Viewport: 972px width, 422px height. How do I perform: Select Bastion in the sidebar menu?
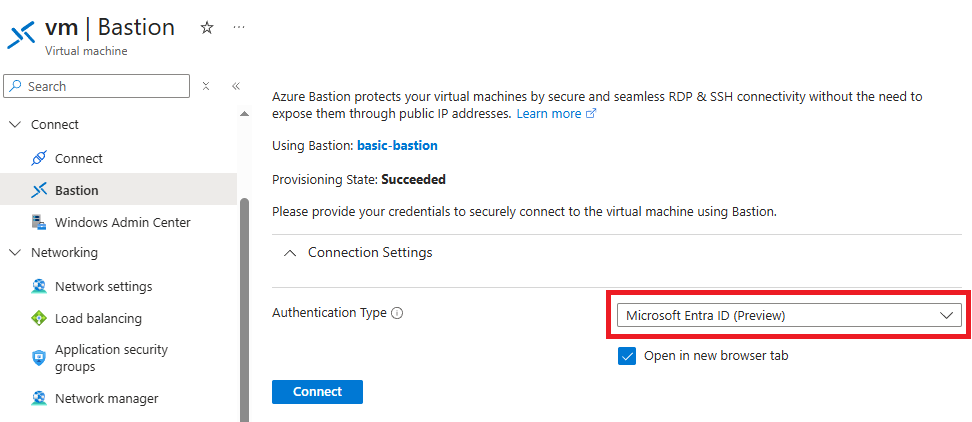tap(118, 190)
